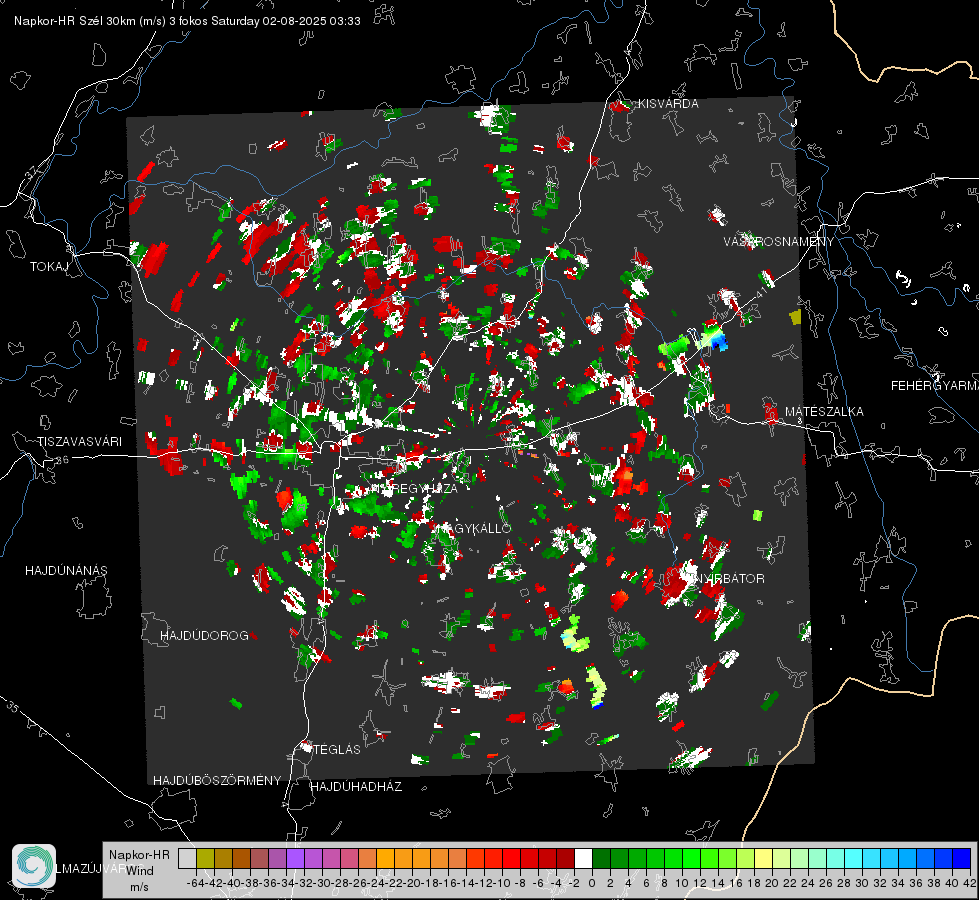Pick the bright red swatch labeled -10
This screenshot has width=979, height=900.
point(511,859)
